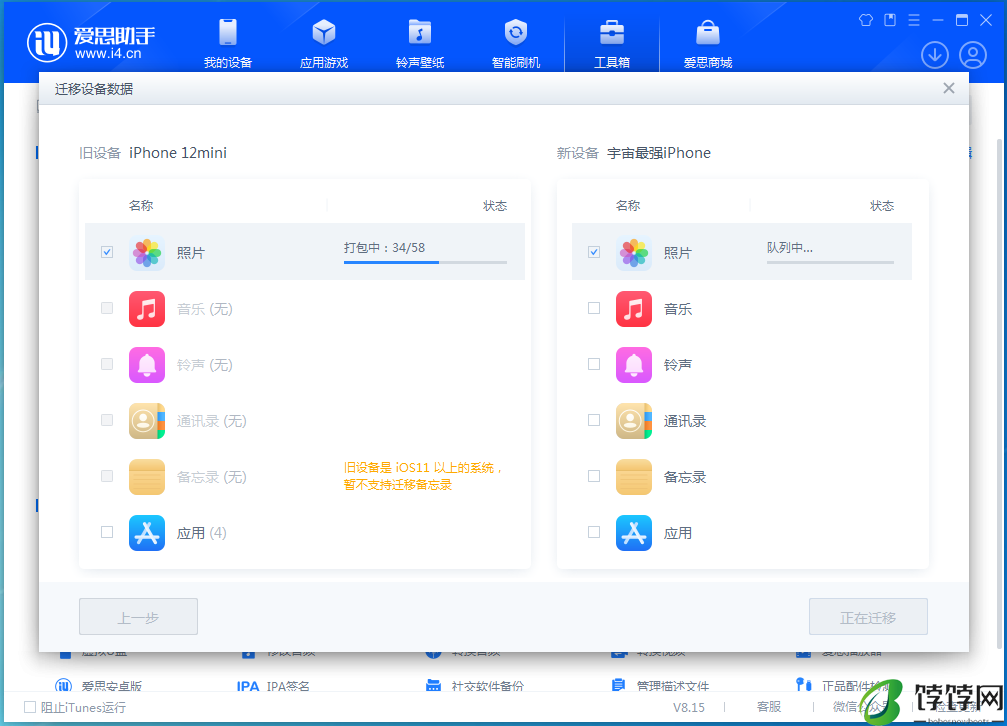
Task: Switch to the 工具箱 tab
Action: click(611, 43)
